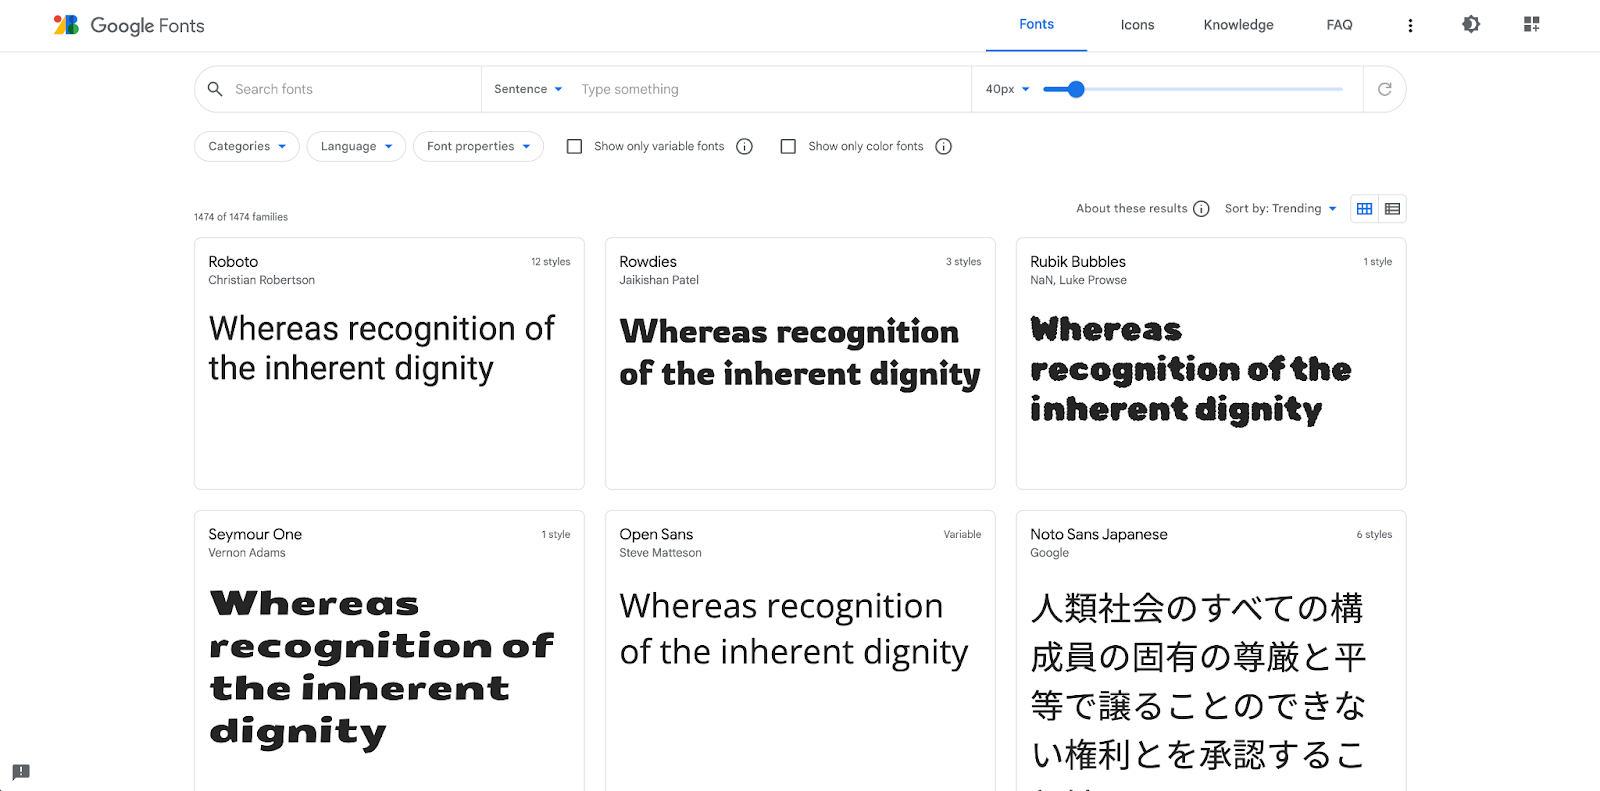This screenshot has width=1600, height=791.
Task: Click the Google author text under Noto Sans
Action: point(1049,553)
